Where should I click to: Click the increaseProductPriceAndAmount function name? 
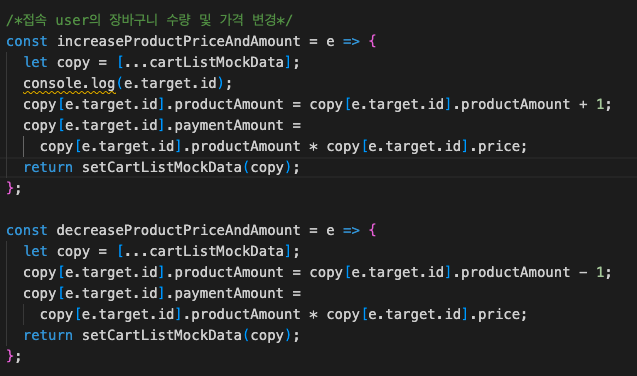point(178,41)
